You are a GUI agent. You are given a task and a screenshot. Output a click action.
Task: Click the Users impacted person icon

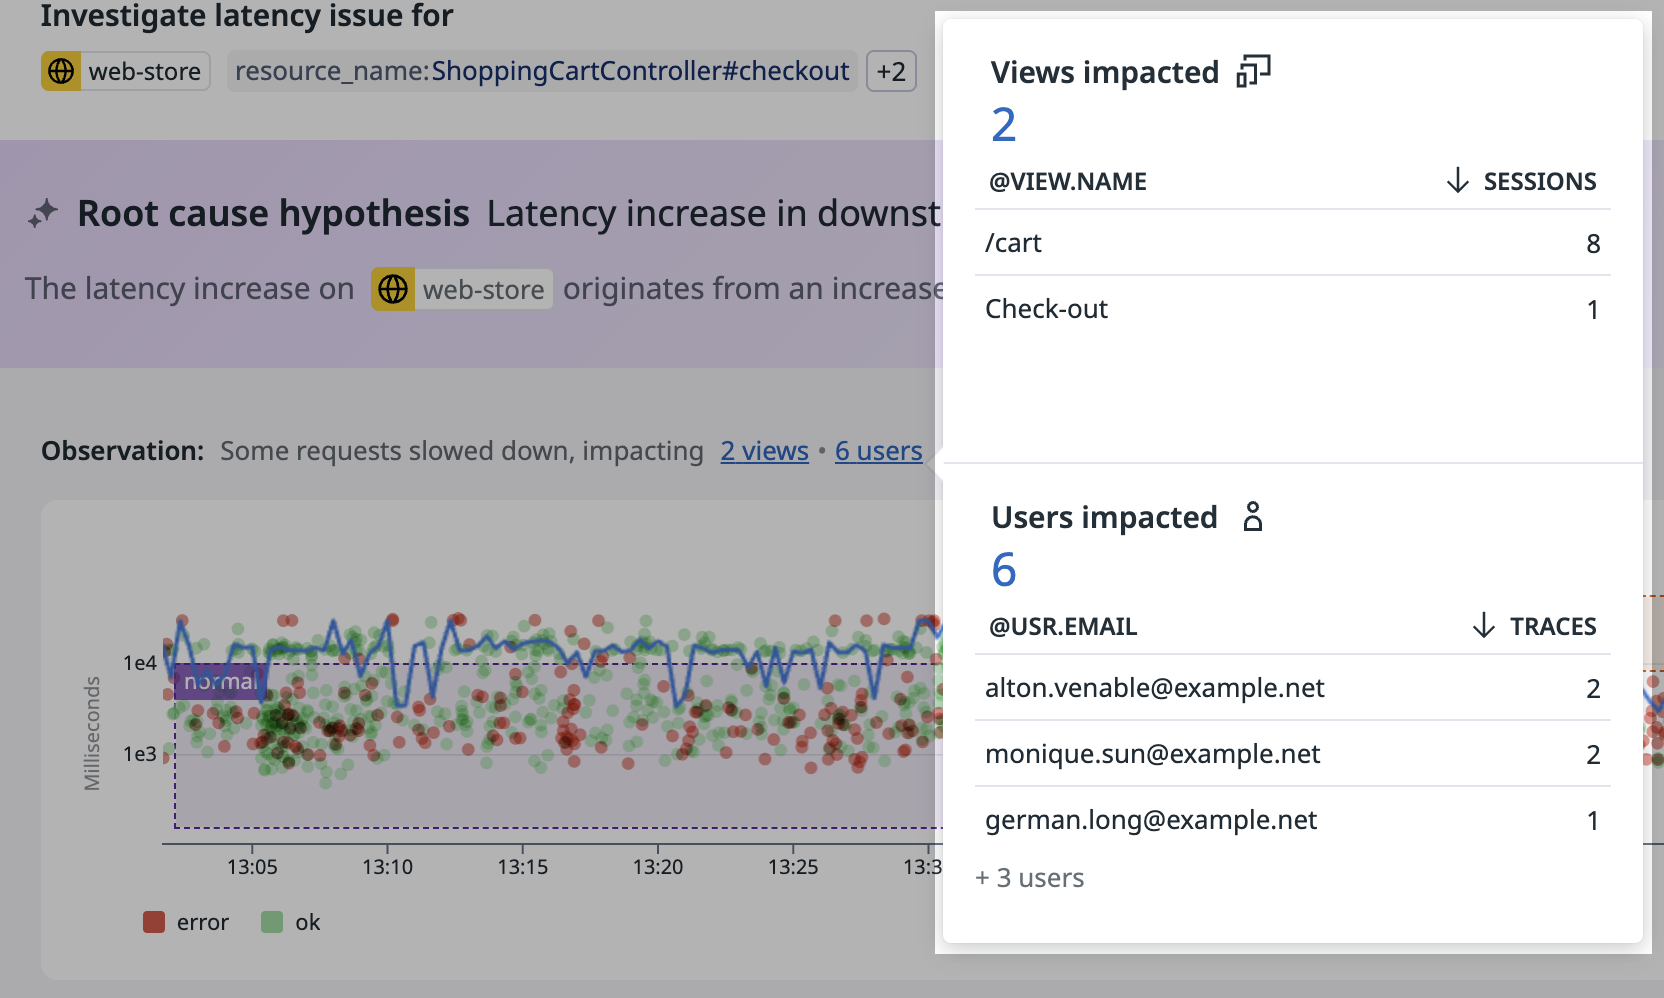(1252, 517)
